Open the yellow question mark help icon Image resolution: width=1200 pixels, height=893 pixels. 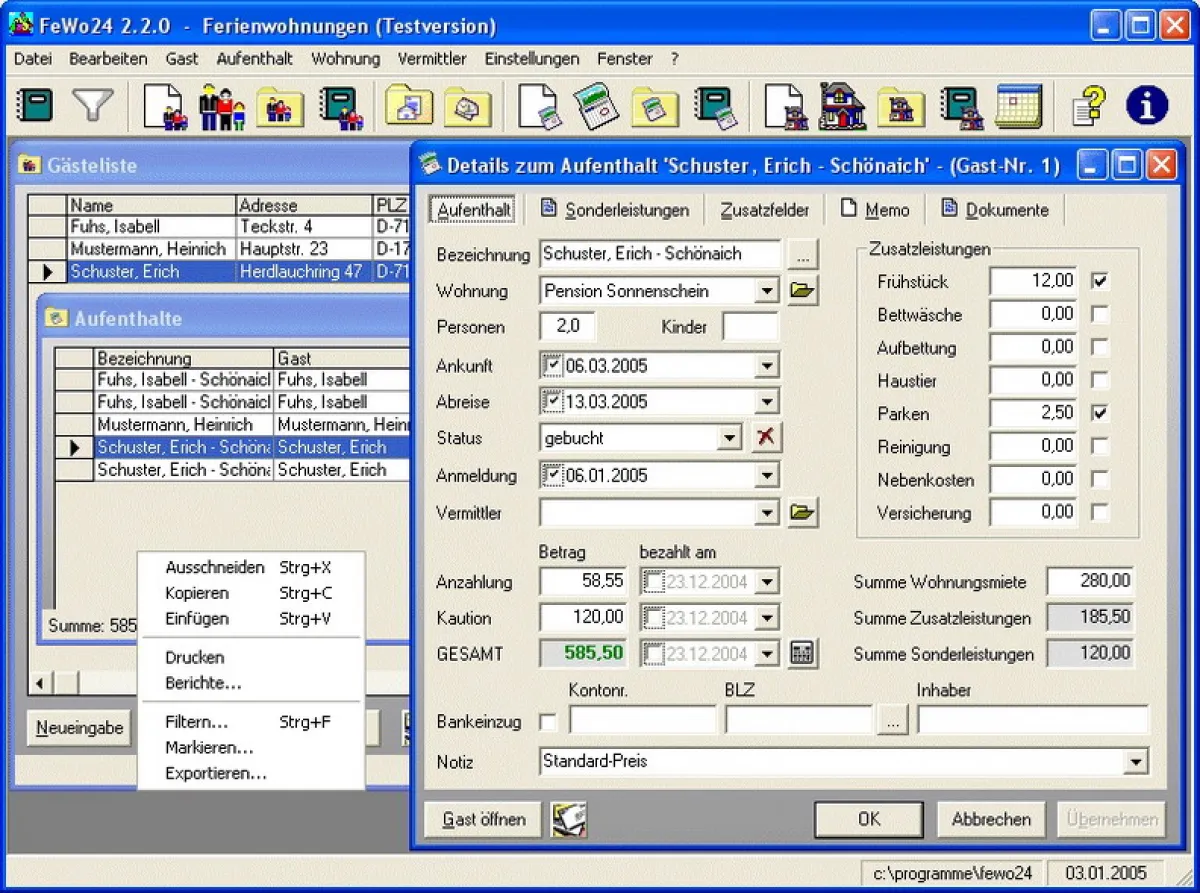pyautogui.click(x=1088, y=106)
